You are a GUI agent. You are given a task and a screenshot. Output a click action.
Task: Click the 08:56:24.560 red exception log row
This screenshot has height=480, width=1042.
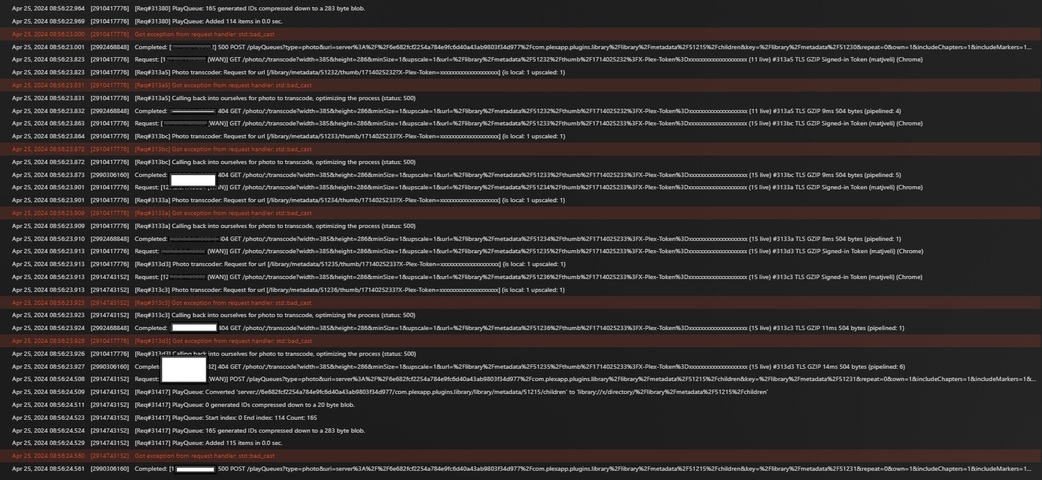click(x=521, y=456)
